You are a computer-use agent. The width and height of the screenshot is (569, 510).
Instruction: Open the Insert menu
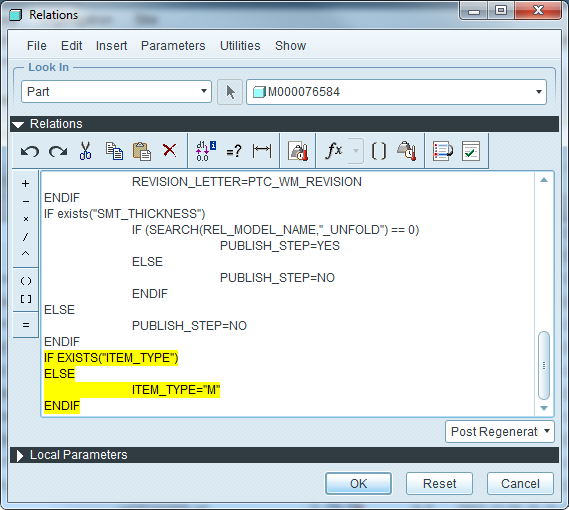[111, 46]
